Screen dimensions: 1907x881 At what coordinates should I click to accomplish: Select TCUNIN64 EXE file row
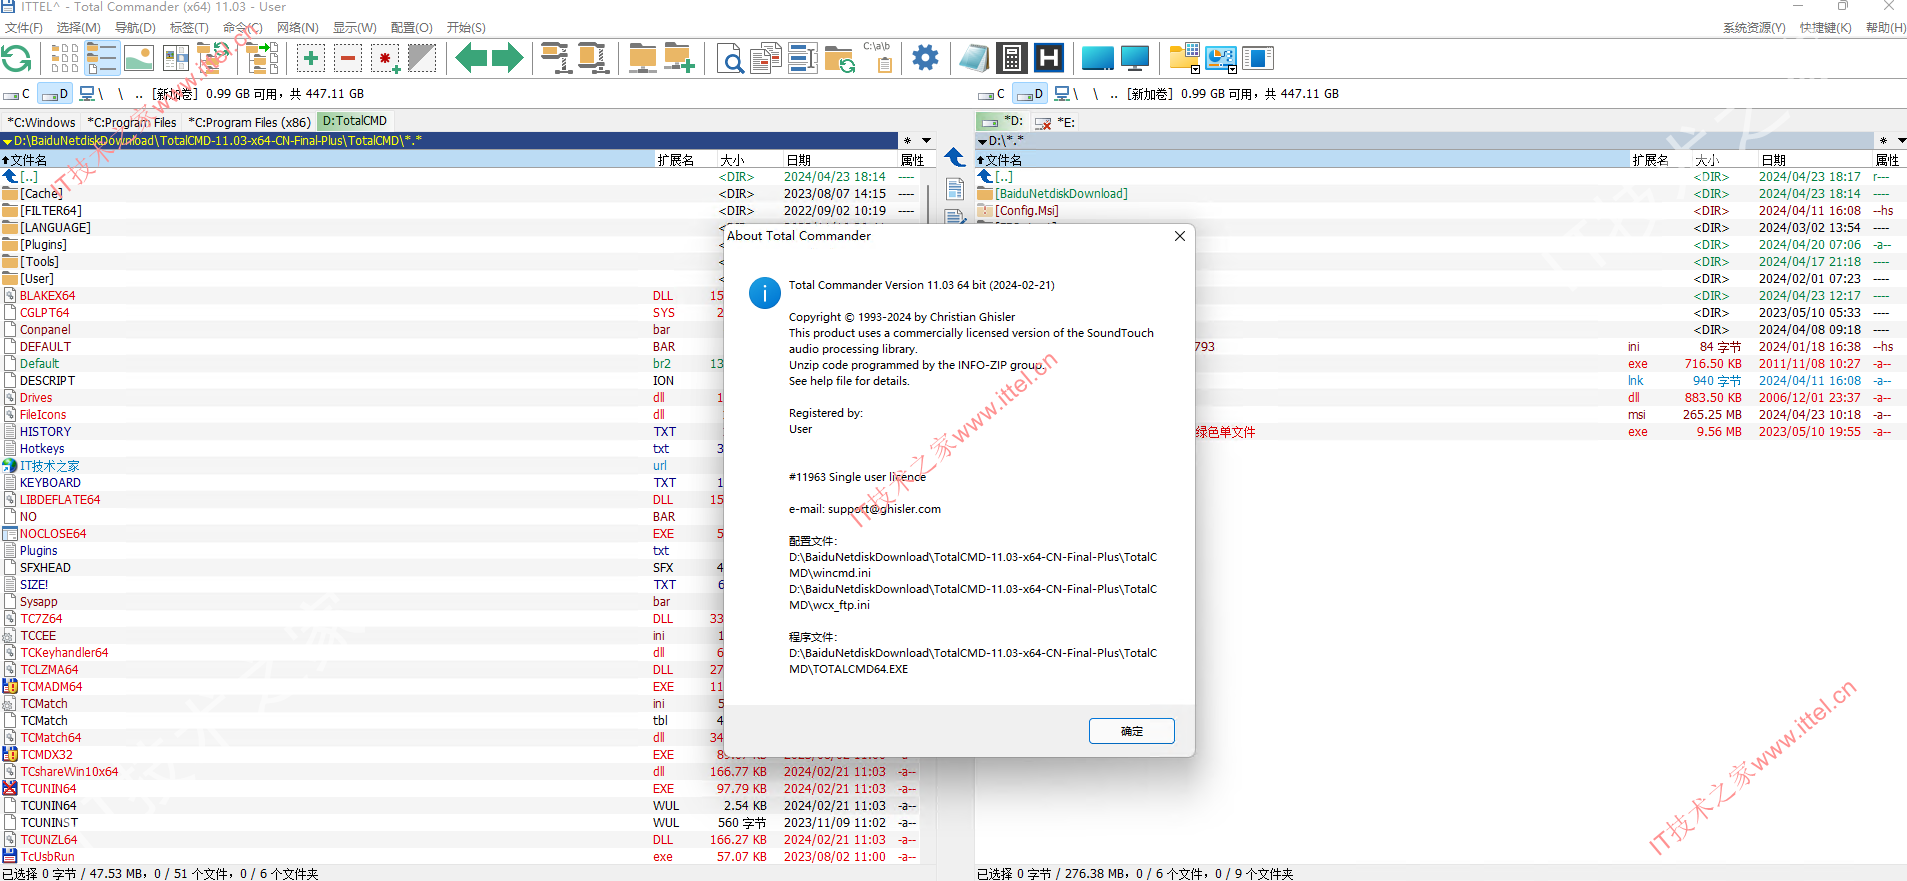[460, 789]
